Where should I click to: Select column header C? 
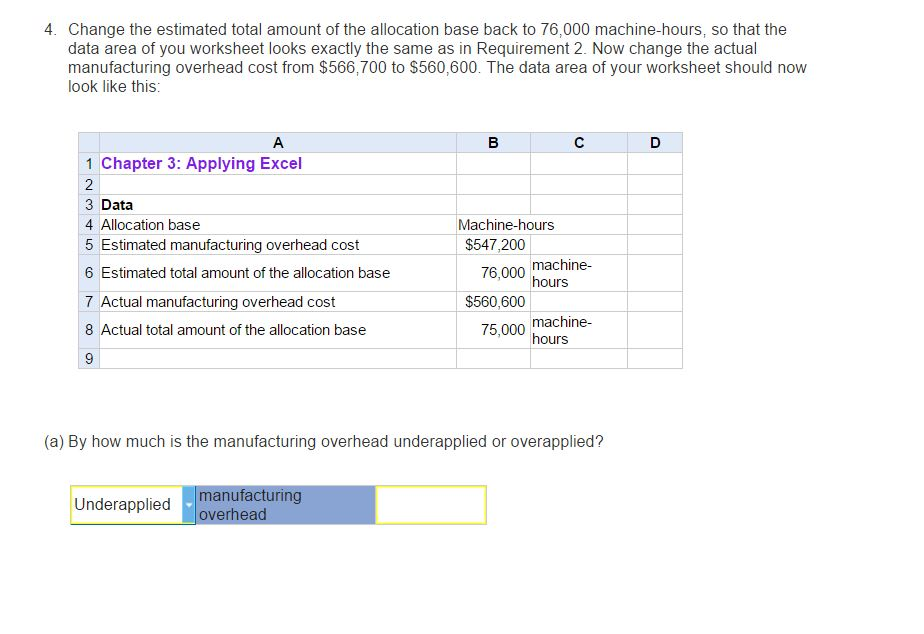[x=578, y=142]
